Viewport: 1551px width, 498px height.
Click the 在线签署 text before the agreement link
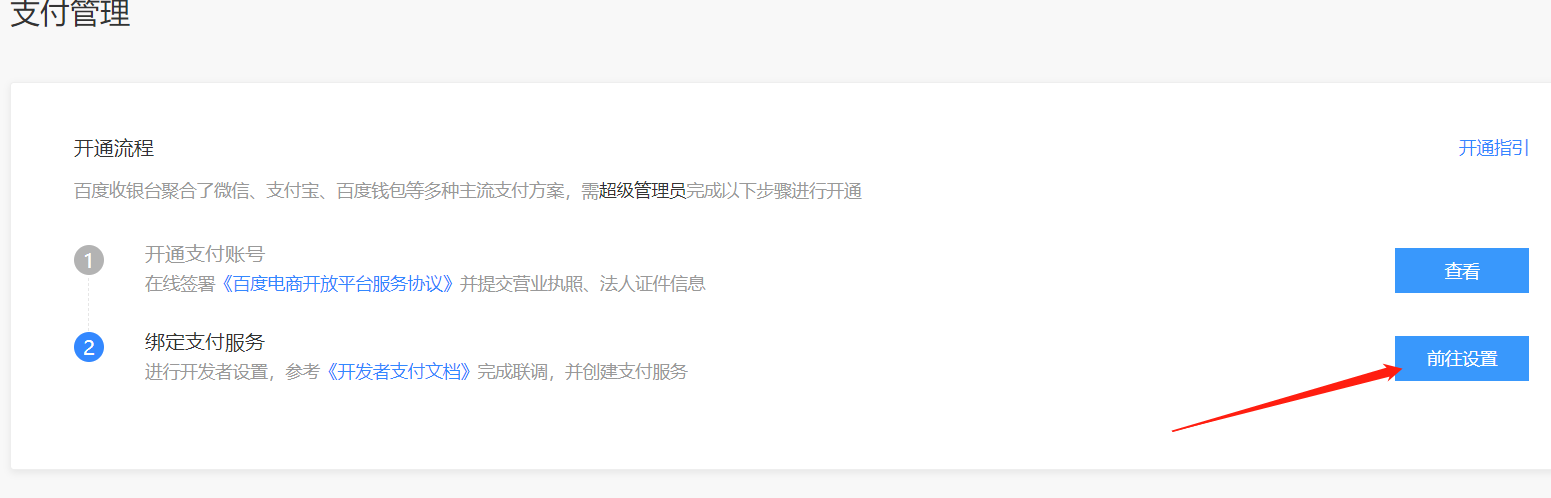[x=180, y=283]
